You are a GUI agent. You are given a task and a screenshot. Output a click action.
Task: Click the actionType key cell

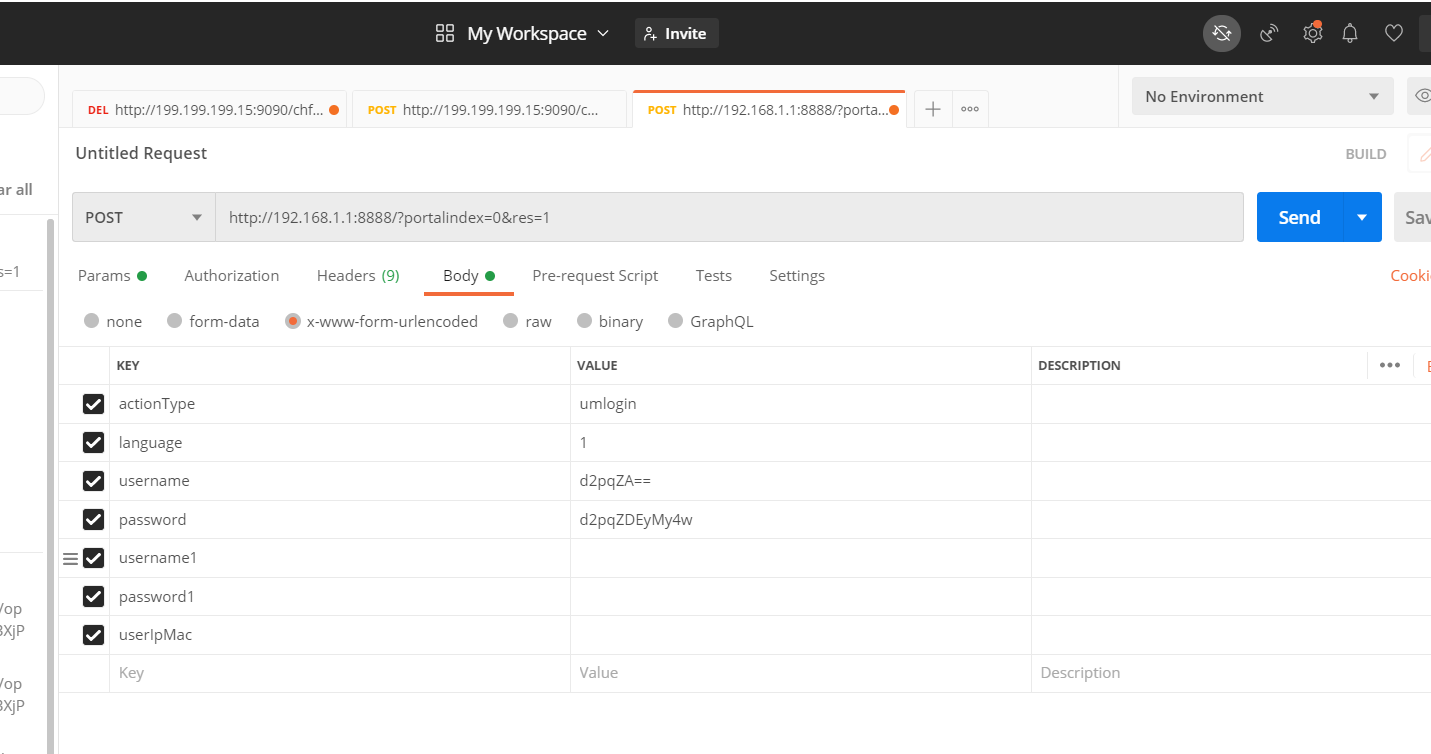pos(340,404)
